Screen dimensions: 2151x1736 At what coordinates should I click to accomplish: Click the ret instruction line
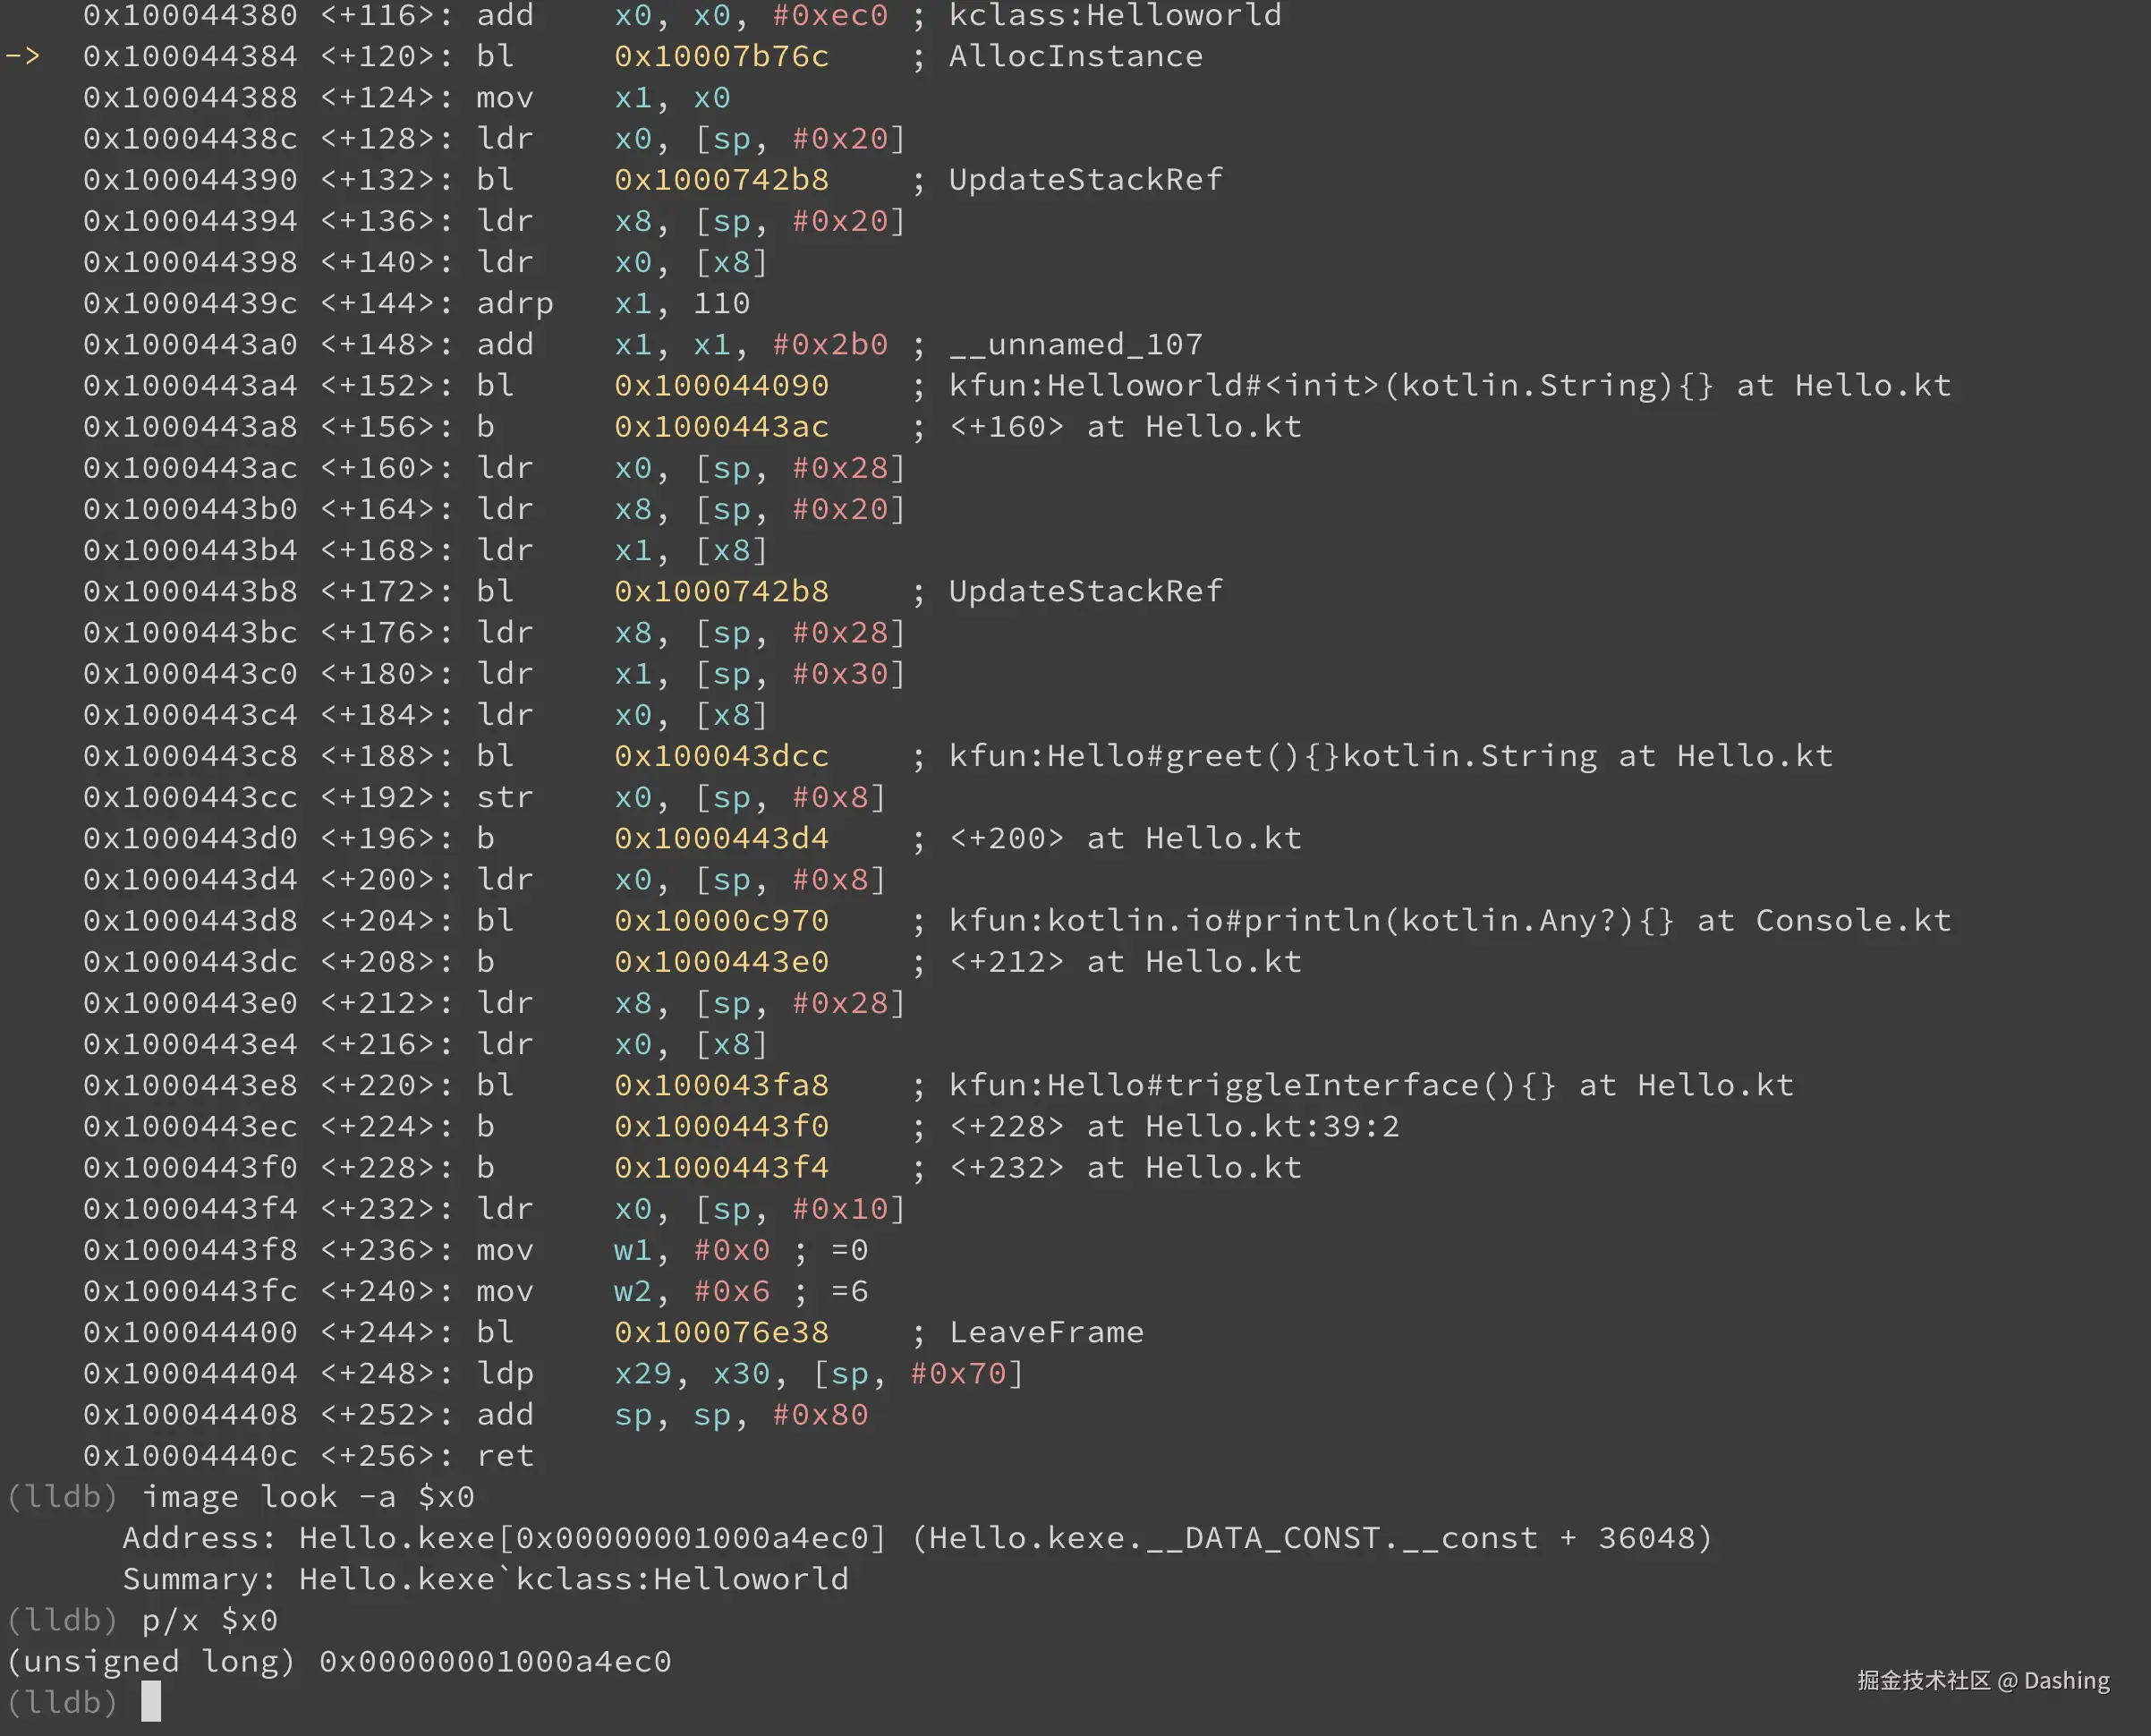pos(505,1456)
